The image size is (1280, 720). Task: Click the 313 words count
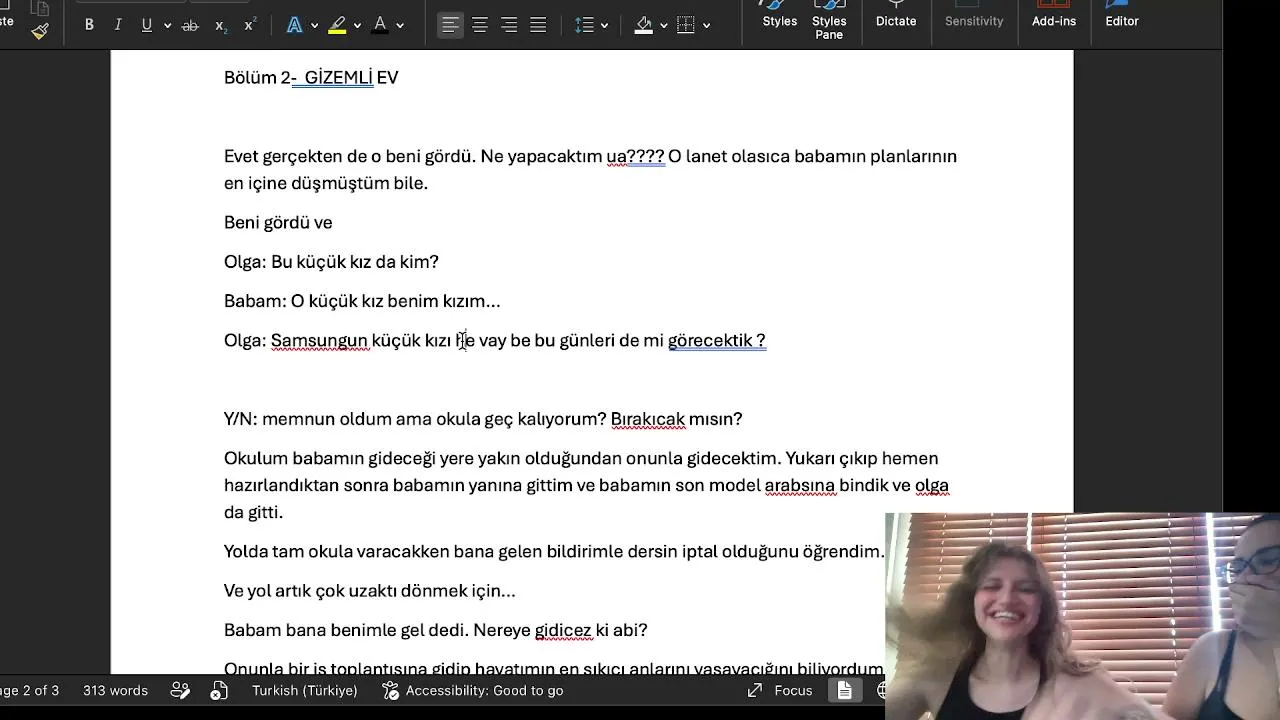click(x=115, y=690)
